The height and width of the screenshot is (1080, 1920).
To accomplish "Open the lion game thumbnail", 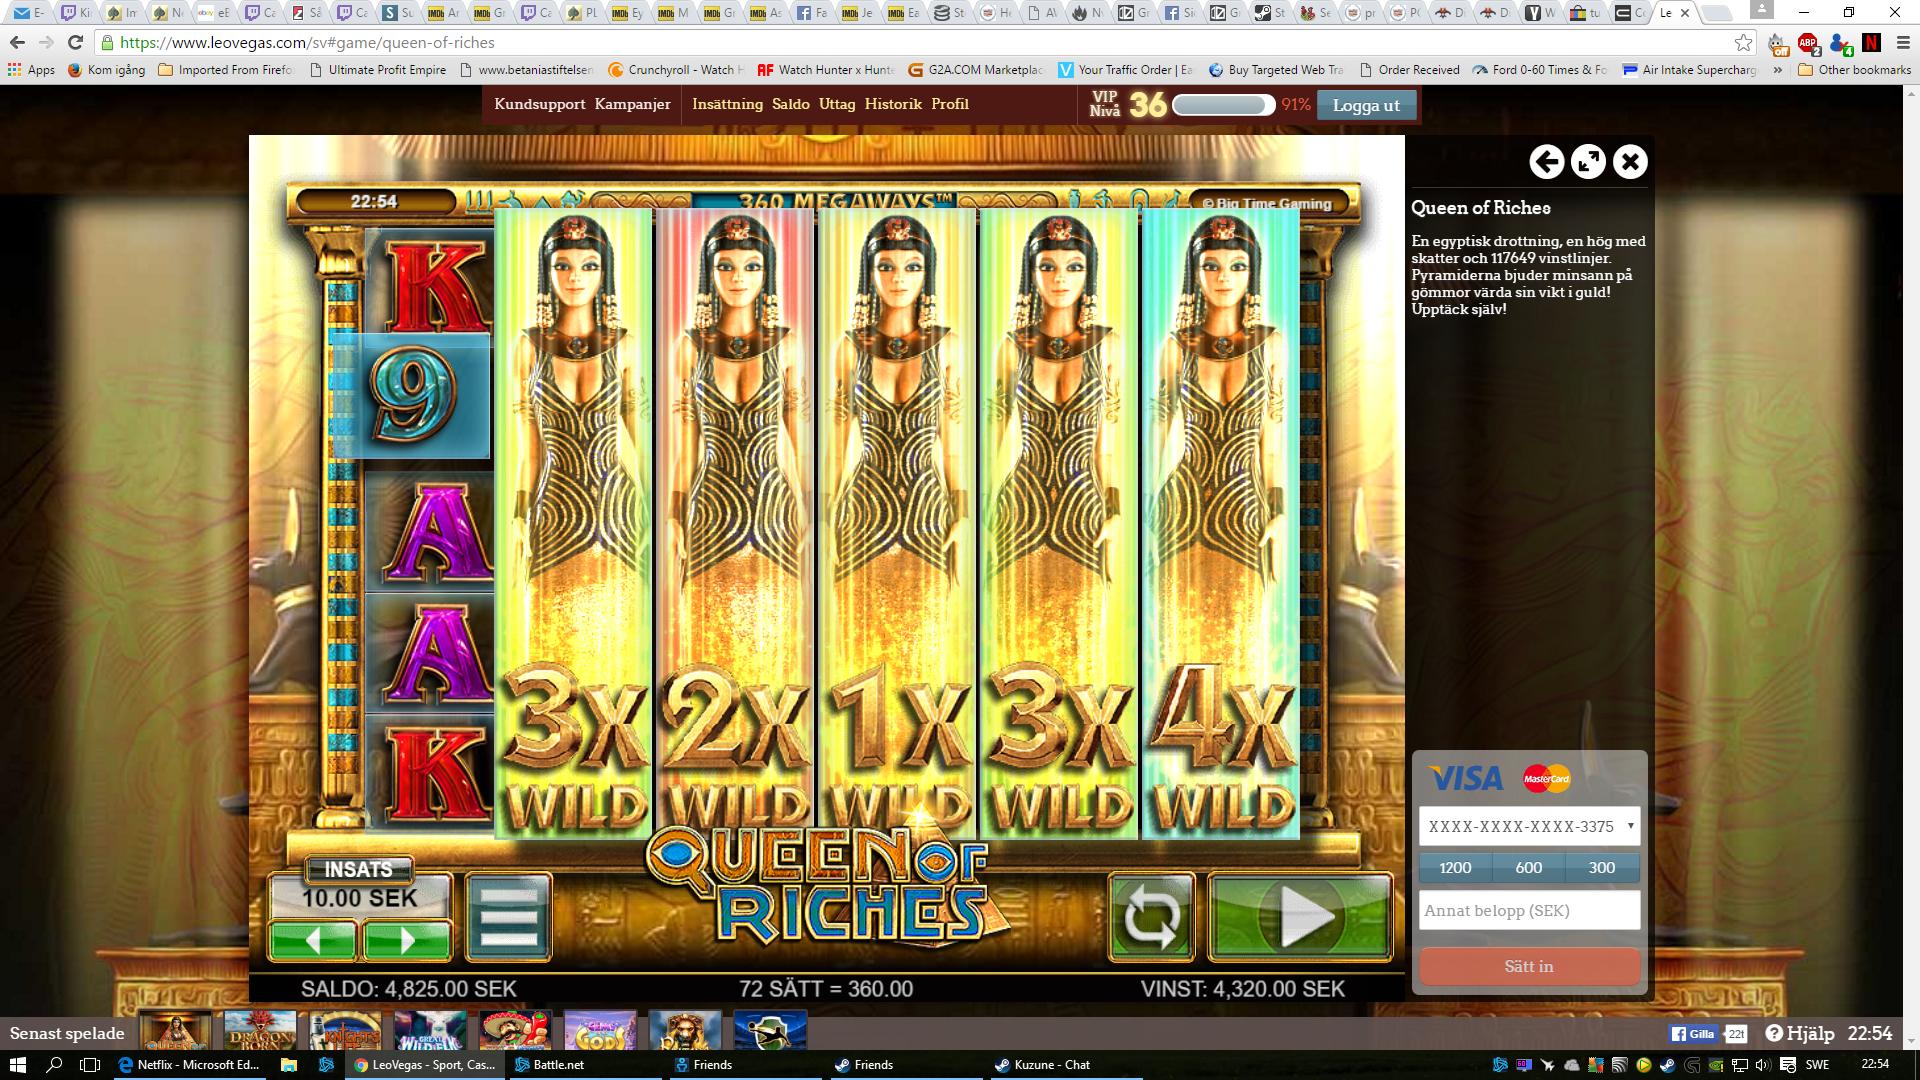I will 685,1031.
